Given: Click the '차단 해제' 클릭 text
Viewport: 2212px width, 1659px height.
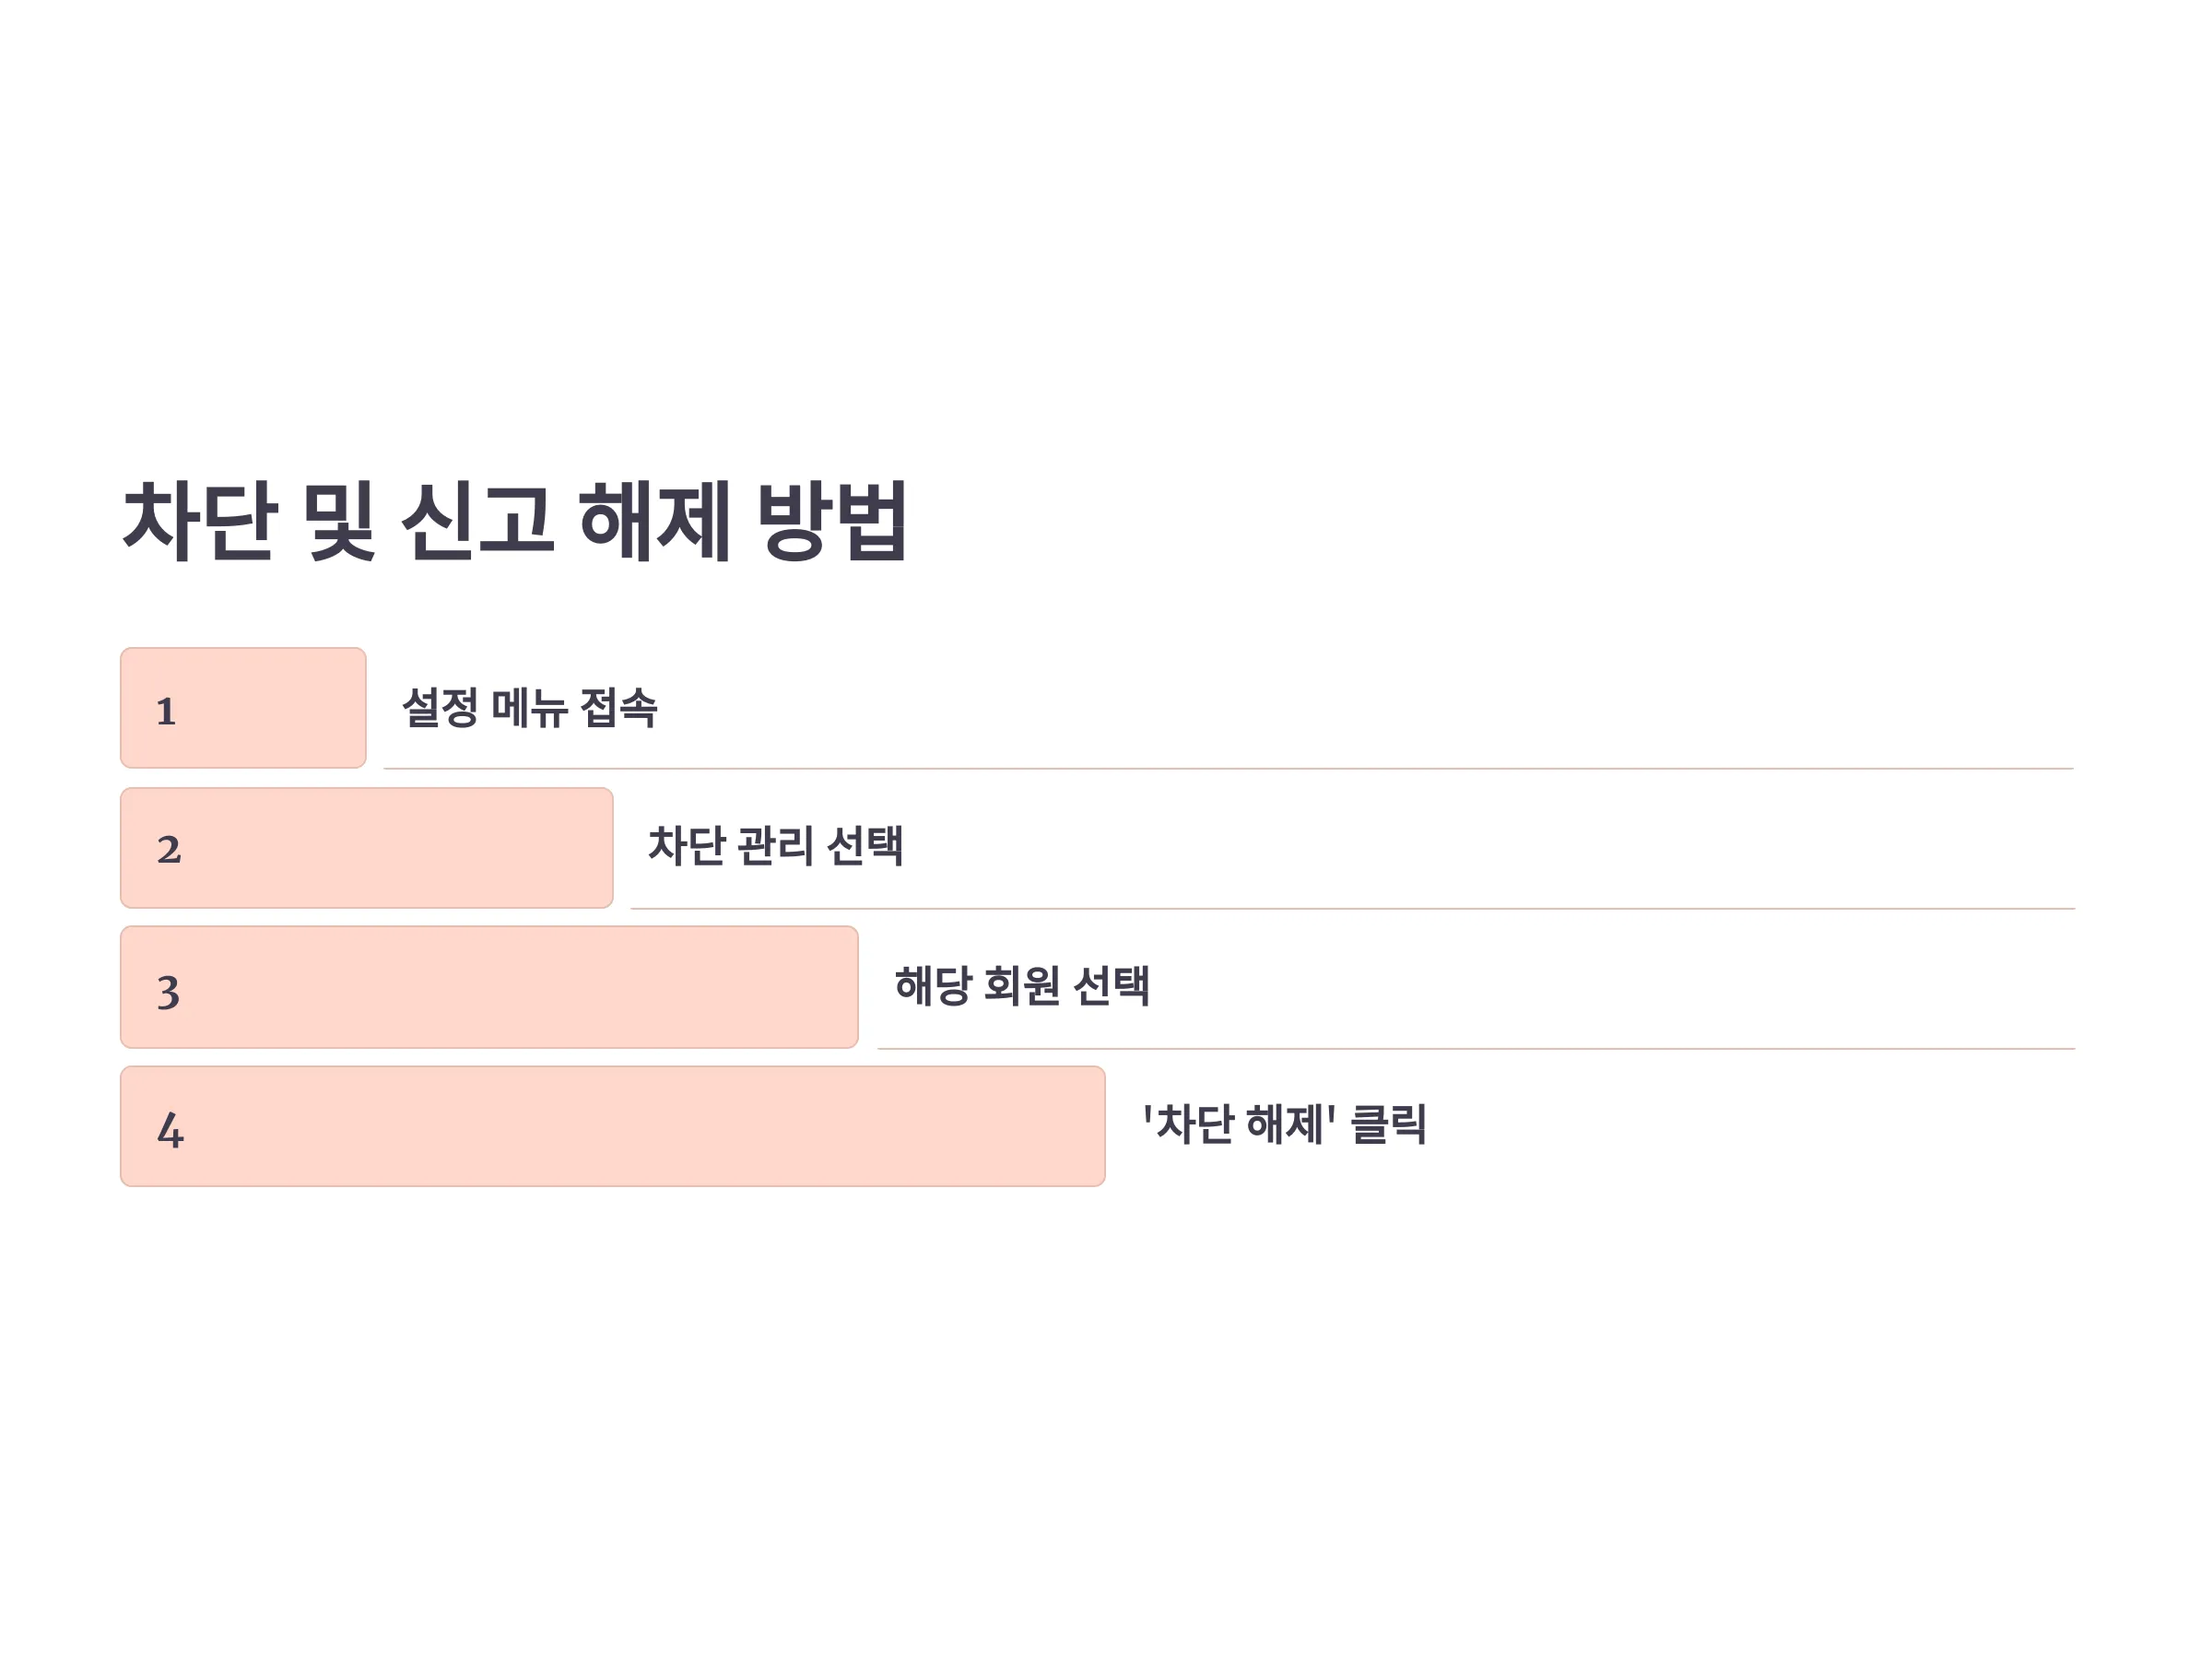Looking at the screenshot, I should click(x=1285, y=1124).
